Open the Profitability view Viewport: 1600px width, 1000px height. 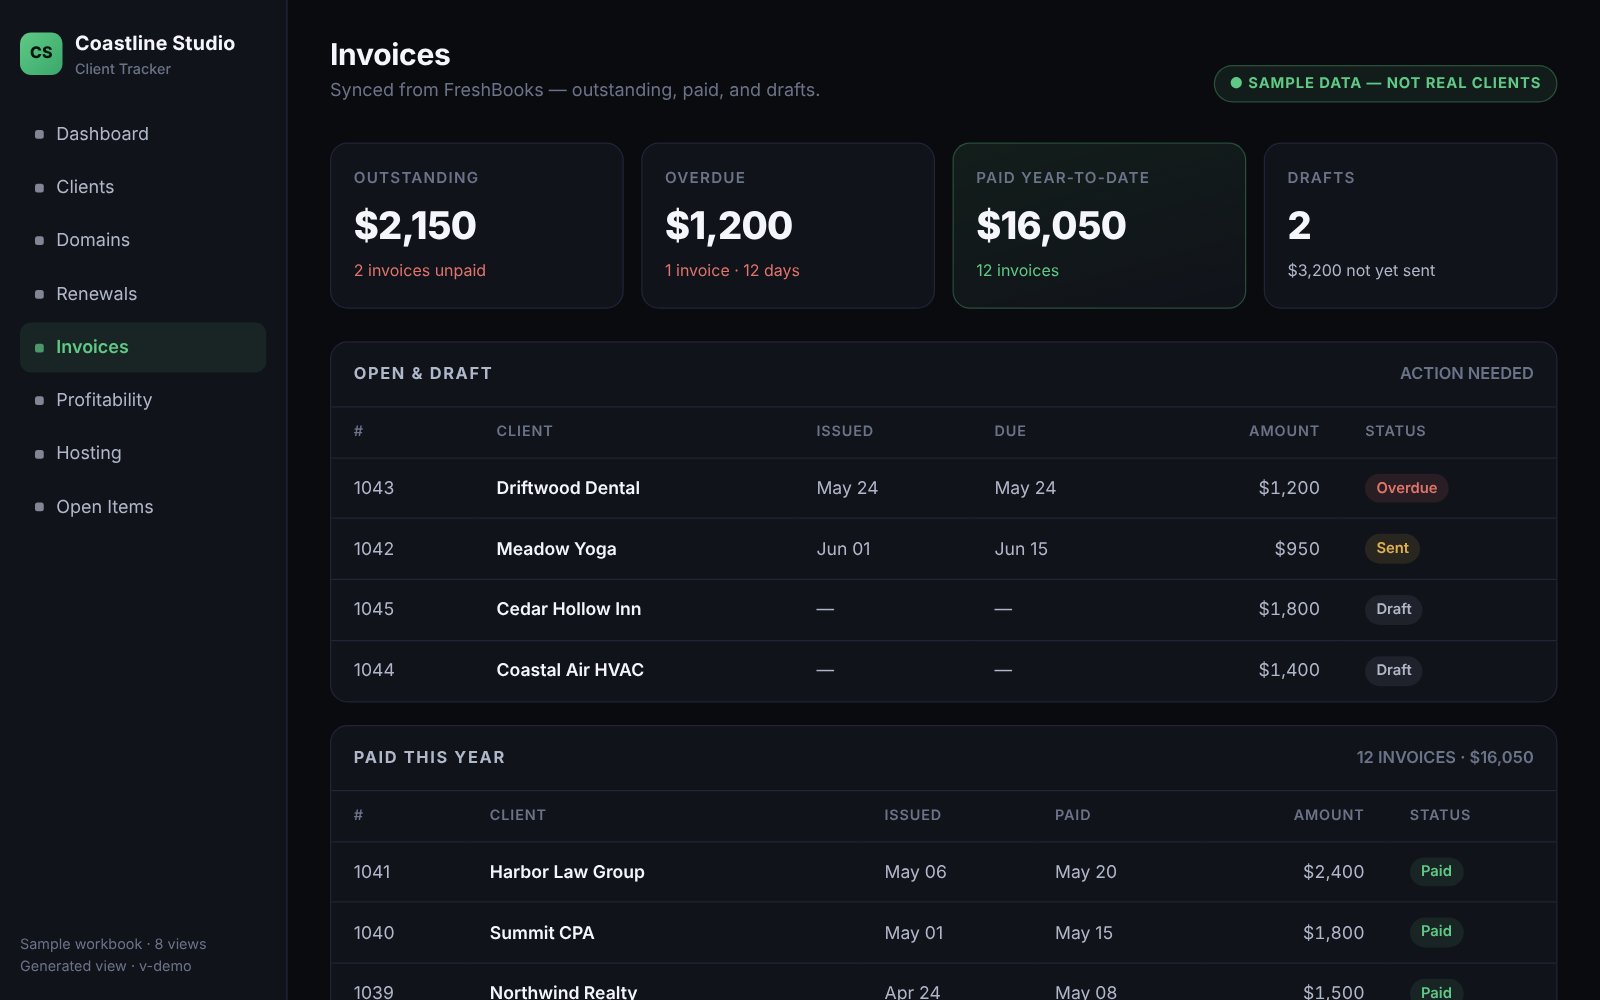coord(143,400)
